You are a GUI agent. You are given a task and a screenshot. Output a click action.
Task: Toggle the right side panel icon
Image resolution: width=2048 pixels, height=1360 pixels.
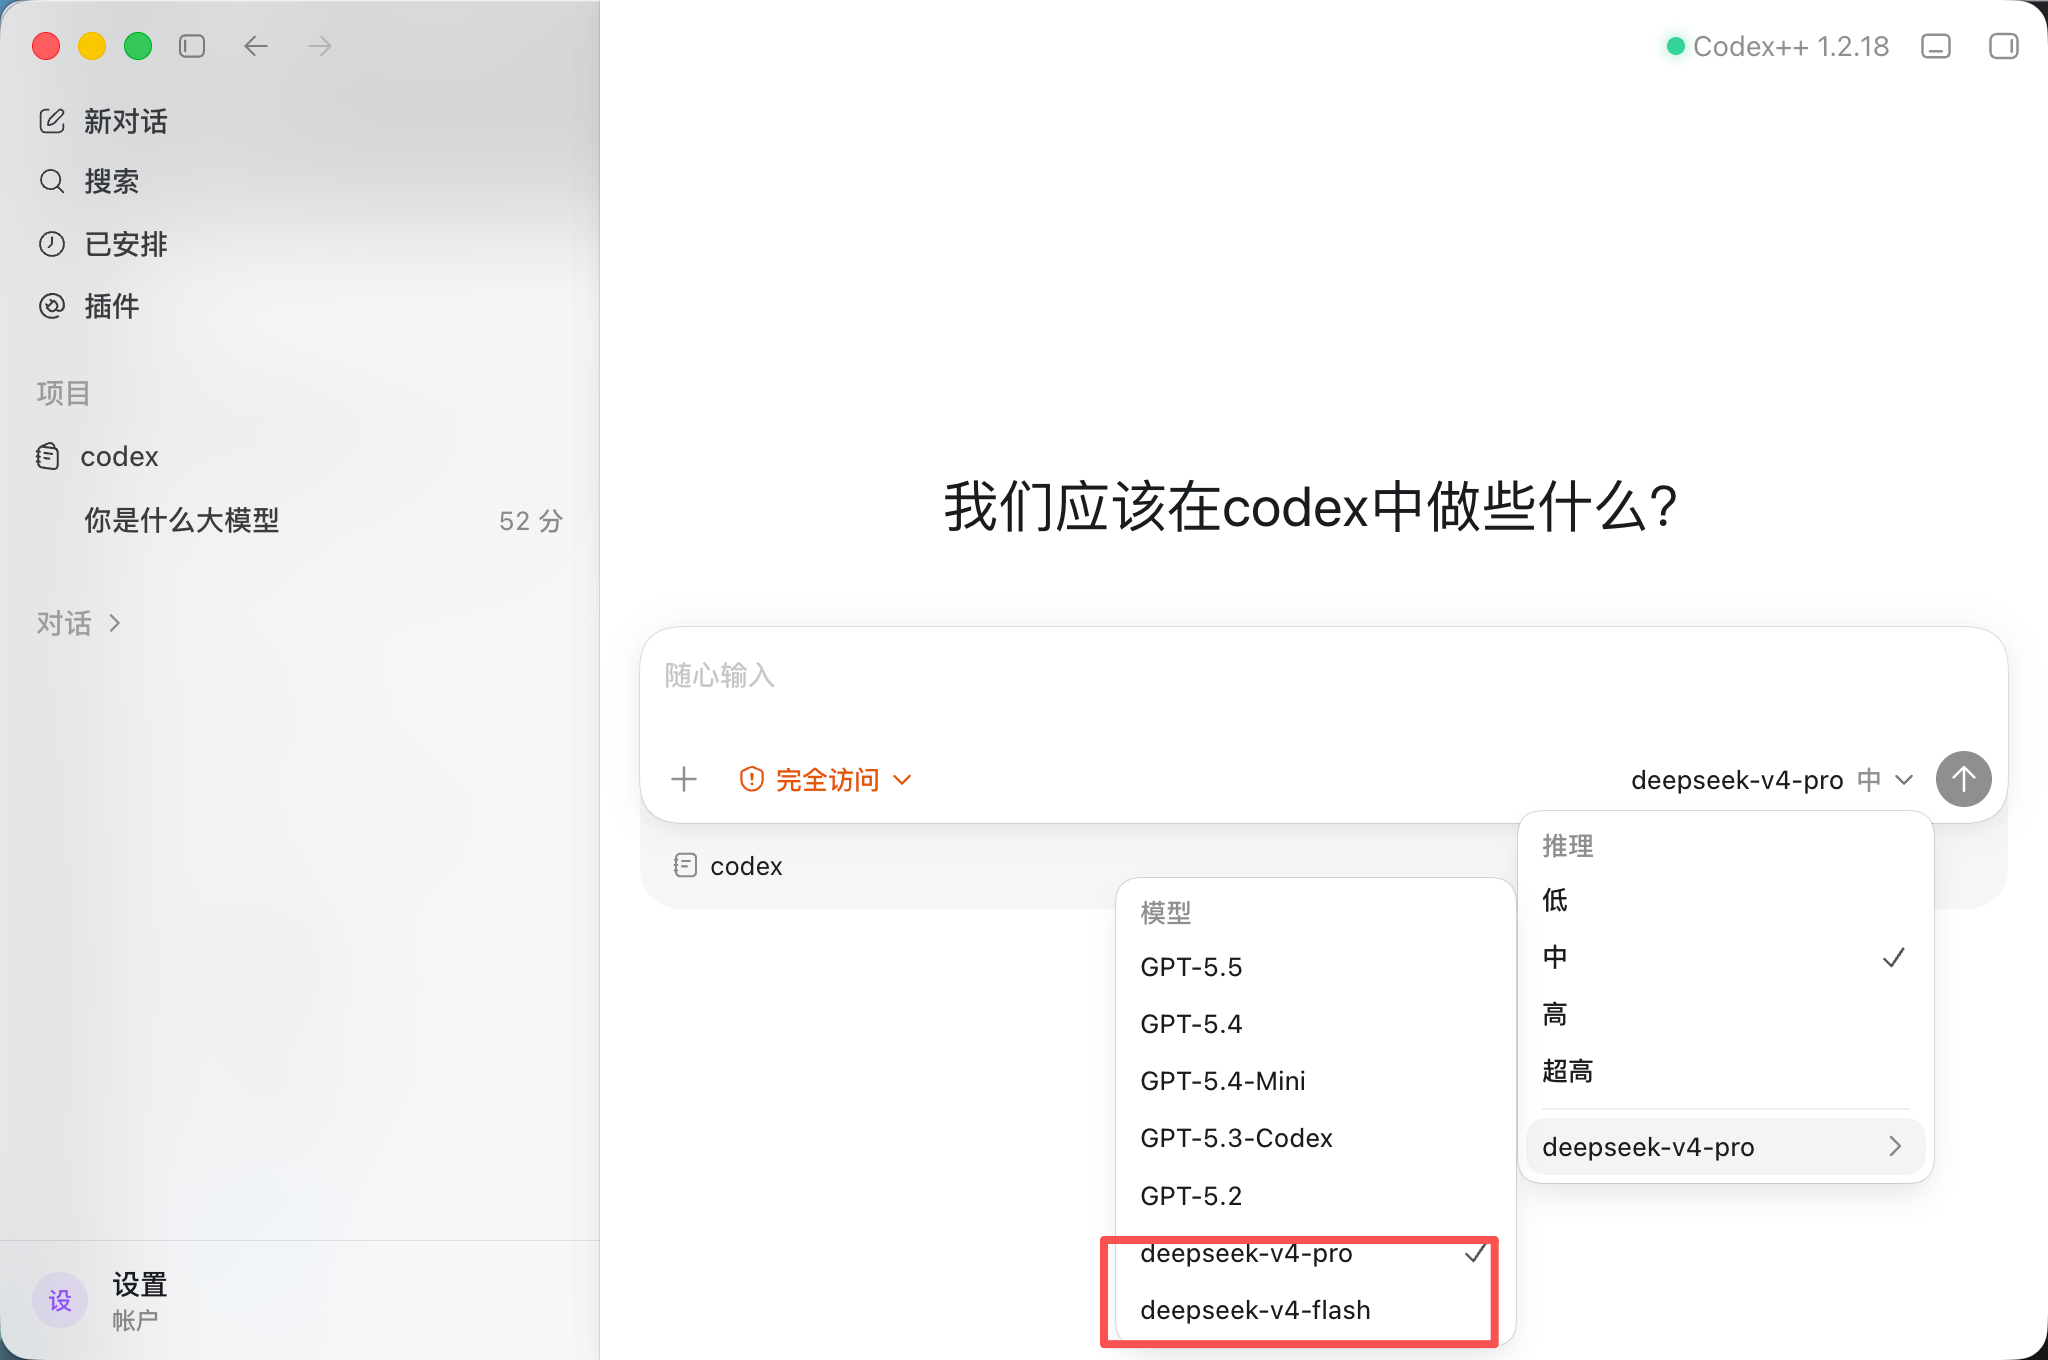[x=2003, y=46]
